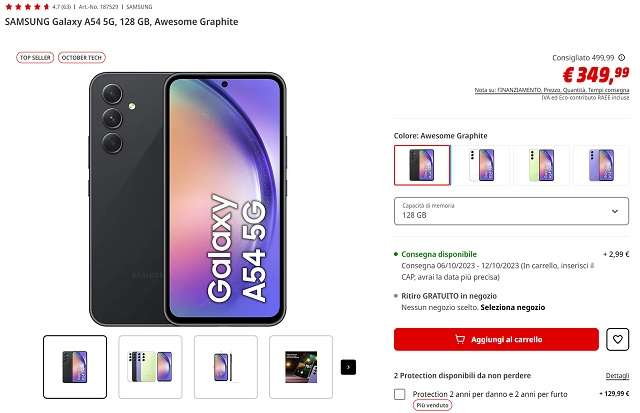Open the star rating reviews
The image size is (640, 413).
[28, 7]
